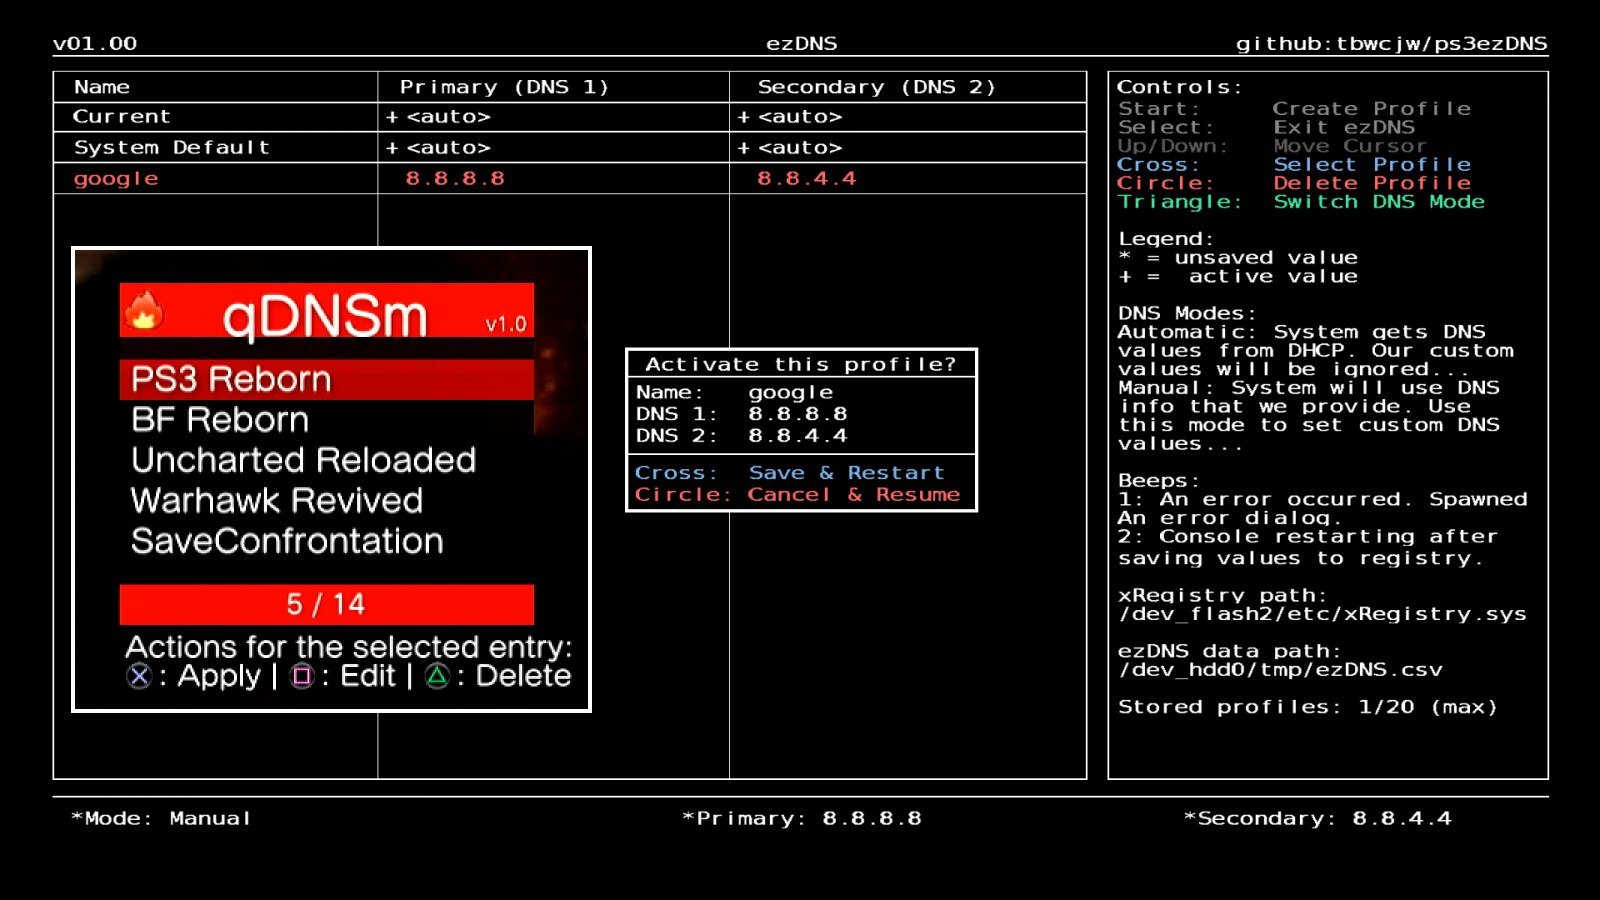Image resolution: width=1600 pixels, height=900 pixels.
Task: Select the SaveConfrontation entry
Action: (287, 541)
